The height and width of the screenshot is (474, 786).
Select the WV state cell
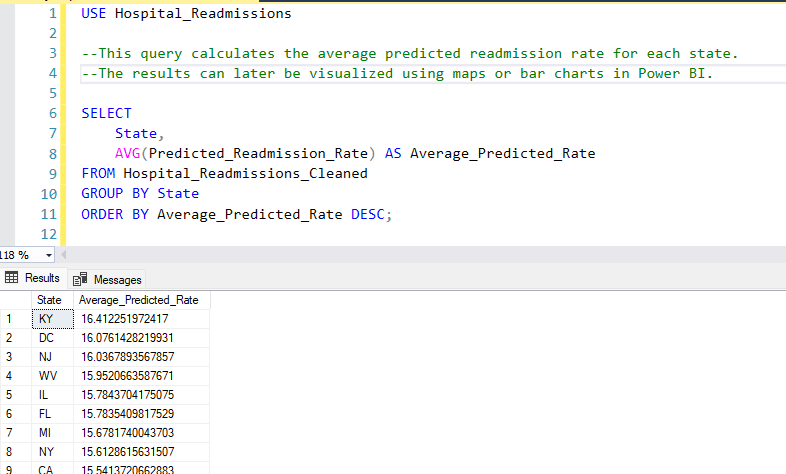tap(53, 376)
